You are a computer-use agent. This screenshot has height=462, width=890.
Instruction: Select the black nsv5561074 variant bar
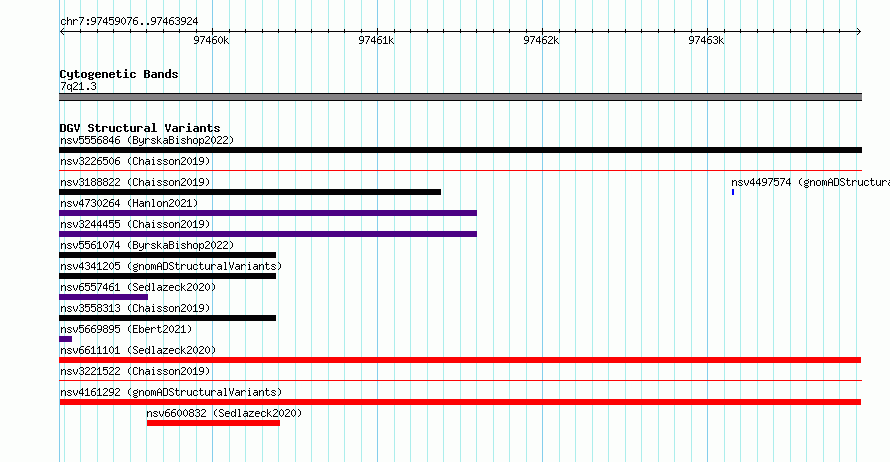coord(167,255)
